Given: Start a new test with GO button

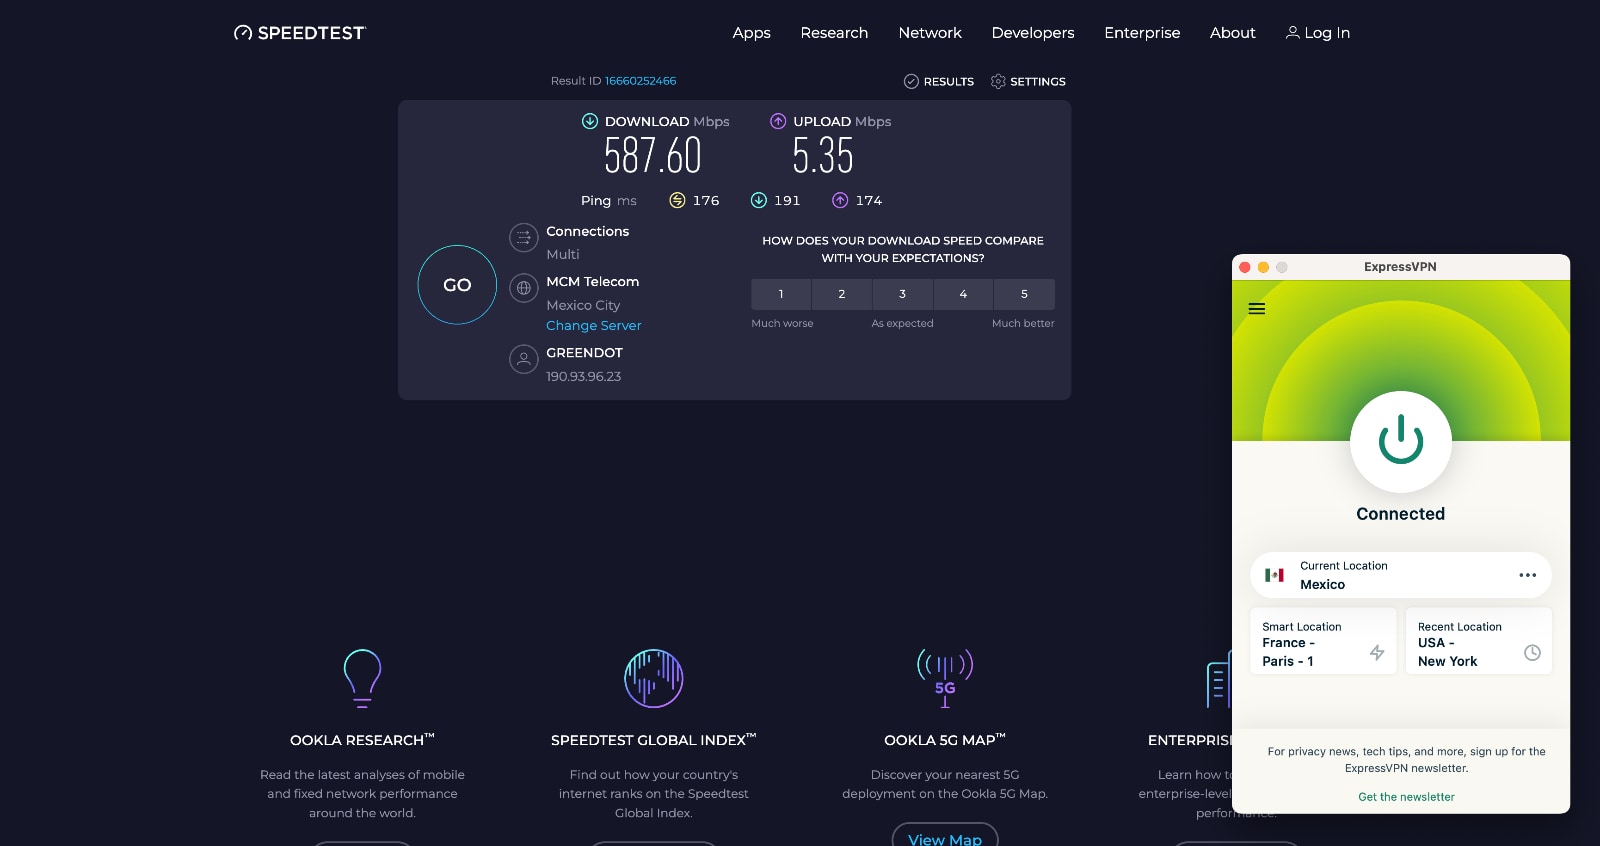Looking at the screenshot, I should [457, 285].
